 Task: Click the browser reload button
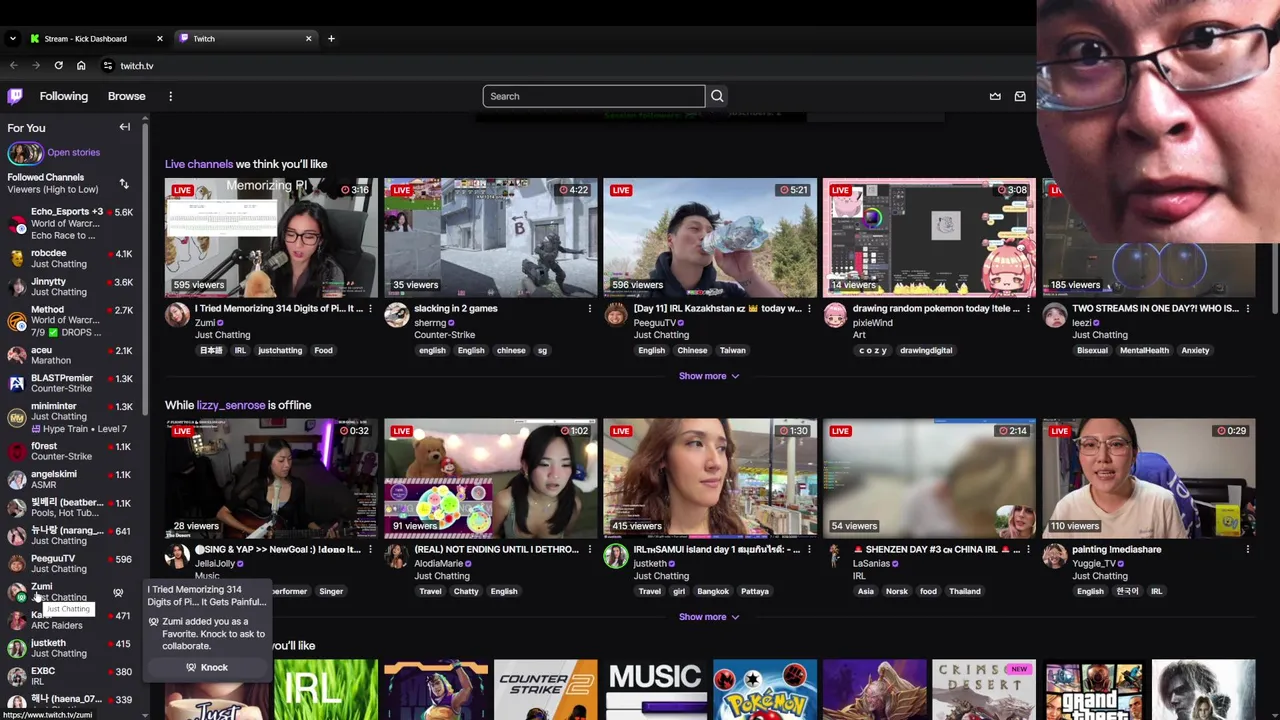click(58, 66)
